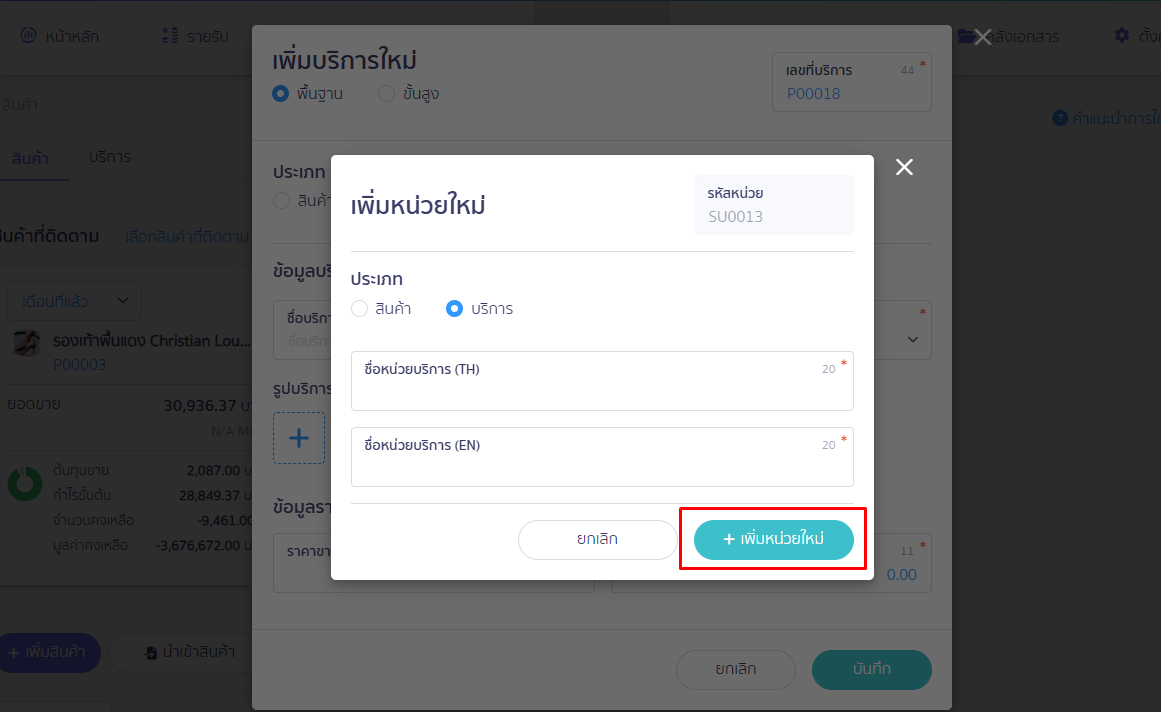Open the dropdown chevron beside service name field
The width and height of the screenshot is (1161, 712).
911,340
